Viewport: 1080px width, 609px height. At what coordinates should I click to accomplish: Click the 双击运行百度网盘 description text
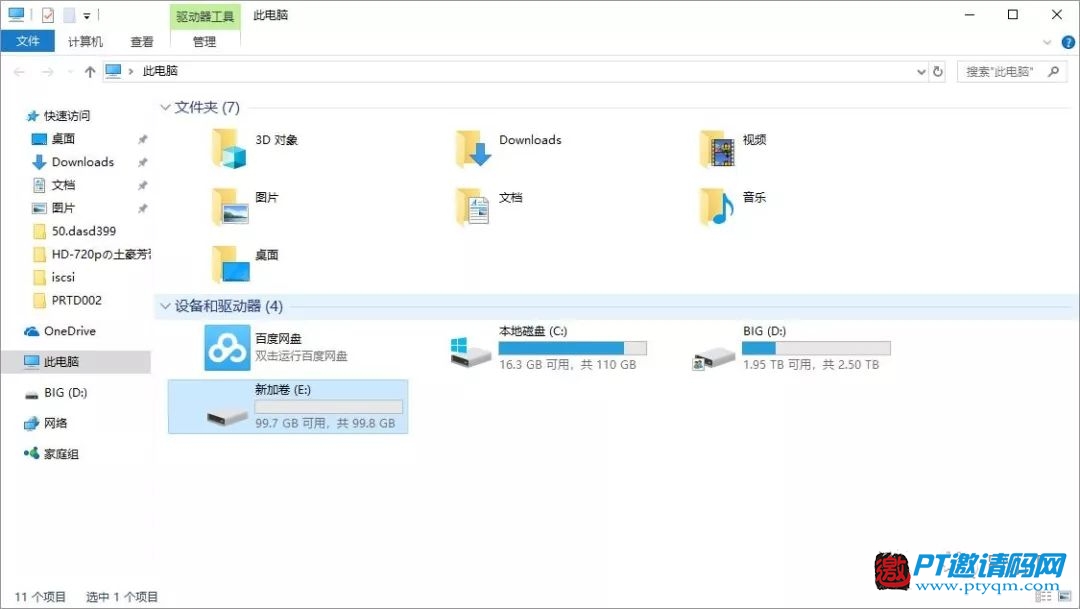click(301, 356)
